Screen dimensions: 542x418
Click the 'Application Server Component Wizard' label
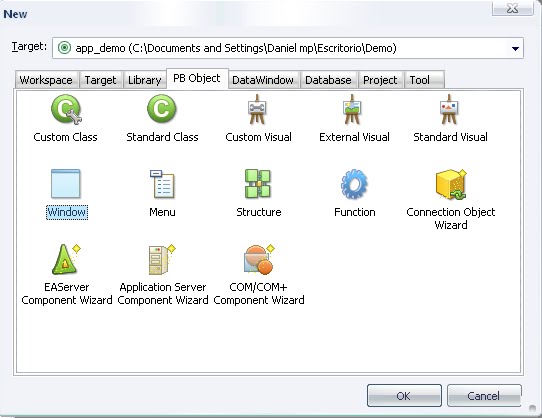163,294
